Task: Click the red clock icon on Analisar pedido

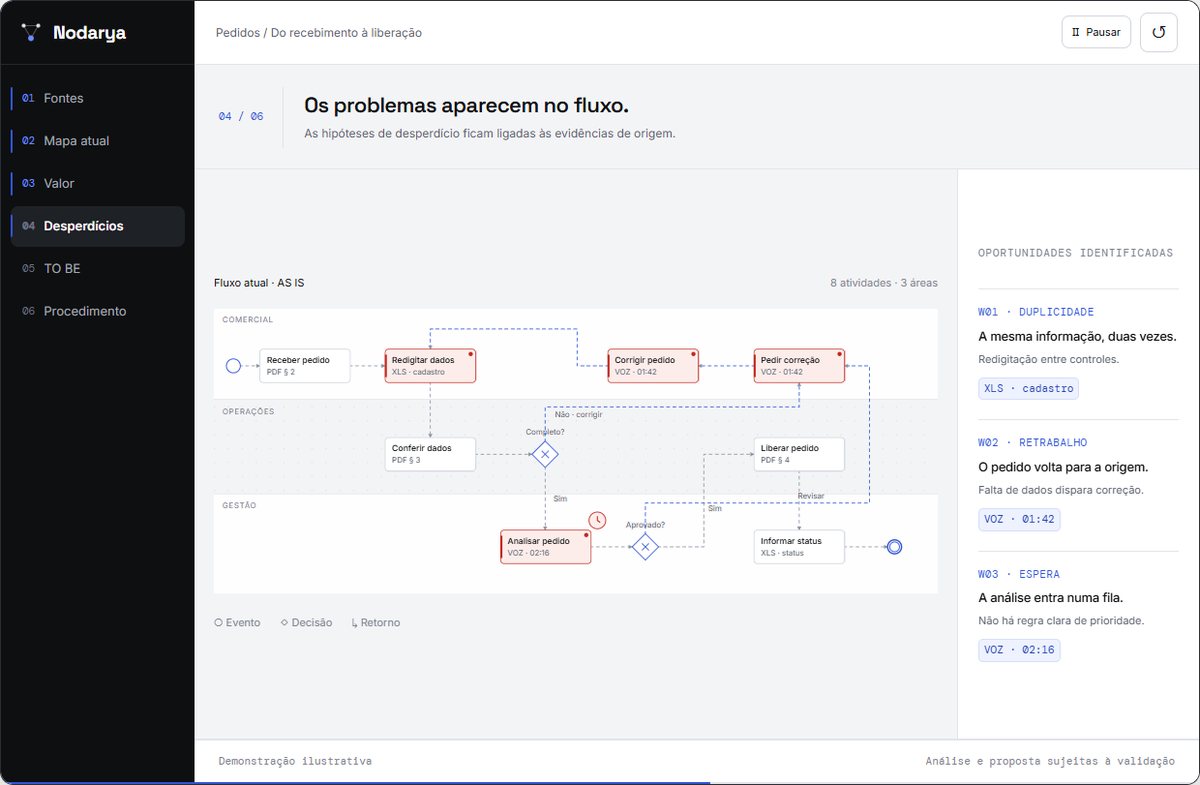Action: 597,520
